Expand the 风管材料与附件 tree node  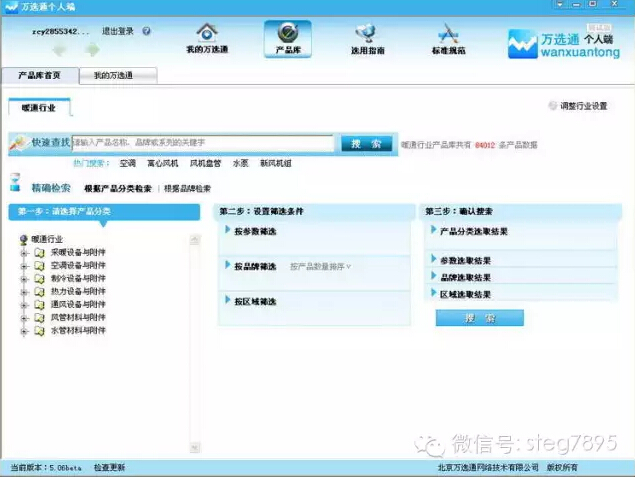[24, 318]
